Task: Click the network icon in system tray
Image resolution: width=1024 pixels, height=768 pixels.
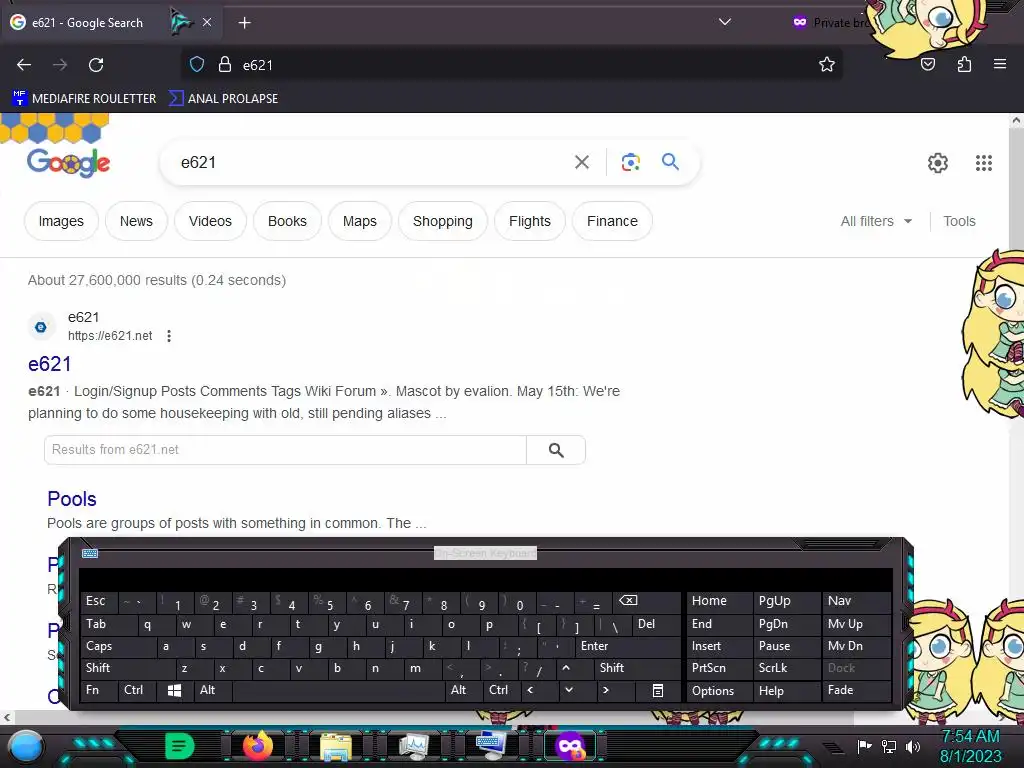Action: click(889, 746)
